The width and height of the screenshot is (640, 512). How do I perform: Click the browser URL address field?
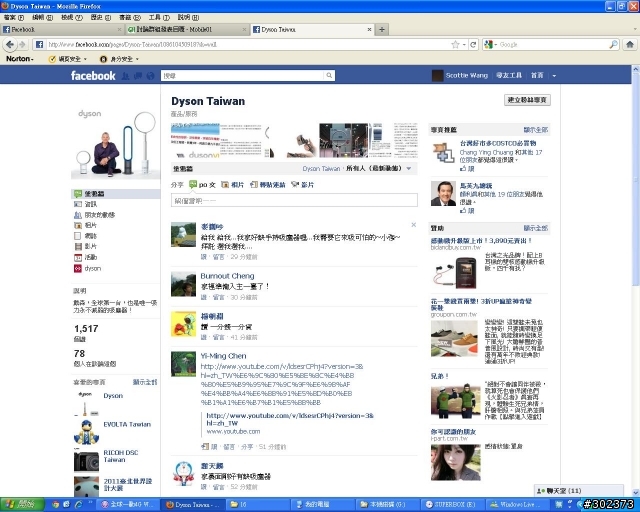pos(247,45)
